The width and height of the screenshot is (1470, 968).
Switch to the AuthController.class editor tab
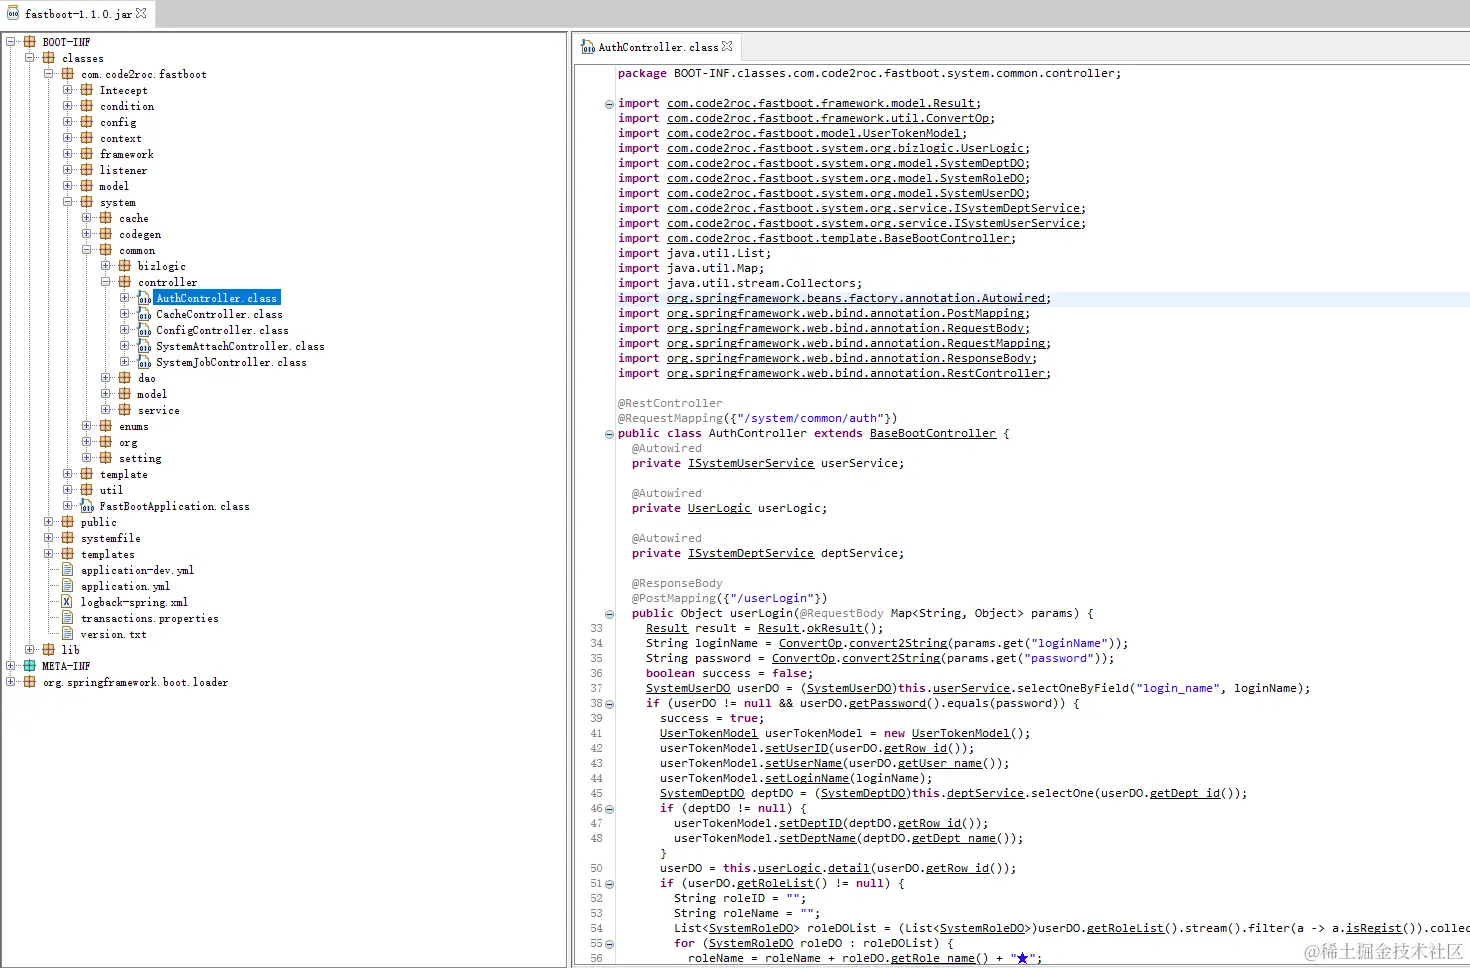pos(657,47)
